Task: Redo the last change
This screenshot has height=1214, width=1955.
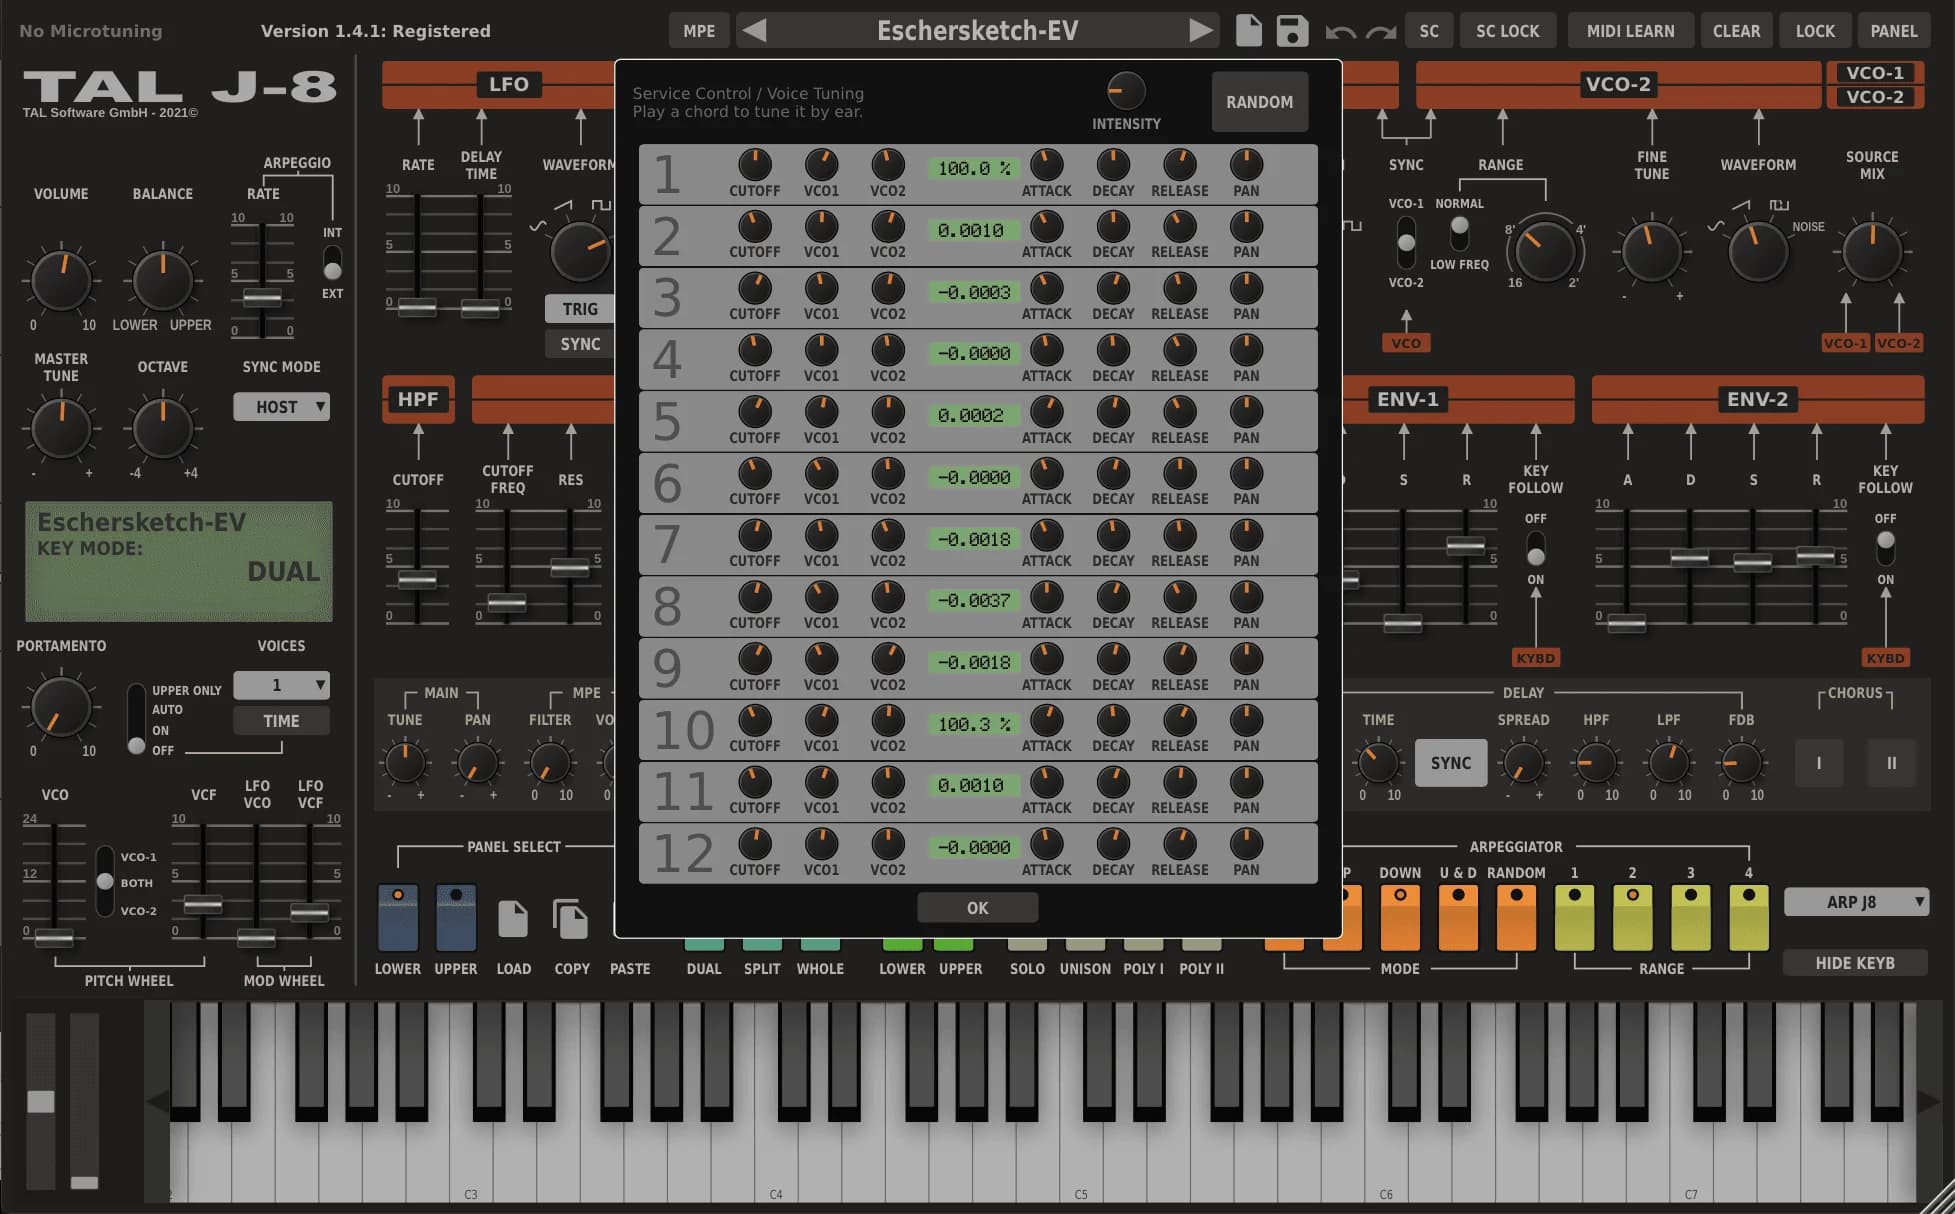Action: click(x=1382, y=32)
